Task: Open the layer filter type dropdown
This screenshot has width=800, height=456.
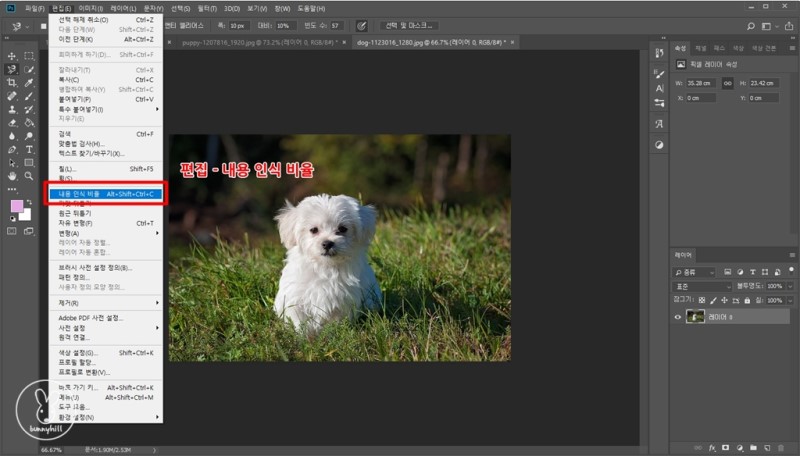Action: point(695,271)
